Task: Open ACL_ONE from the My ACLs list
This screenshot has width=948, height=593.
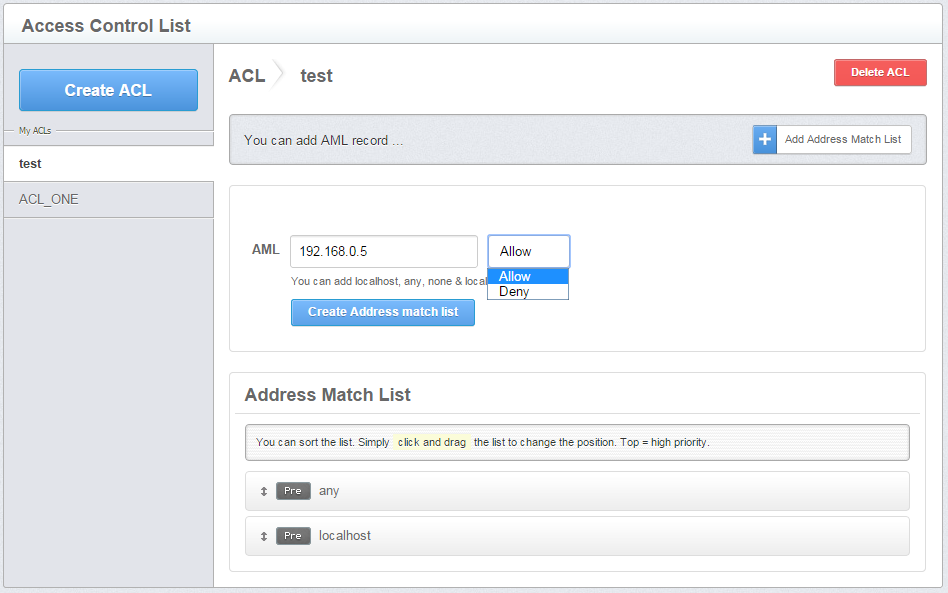Action: (x=108, y=200)
